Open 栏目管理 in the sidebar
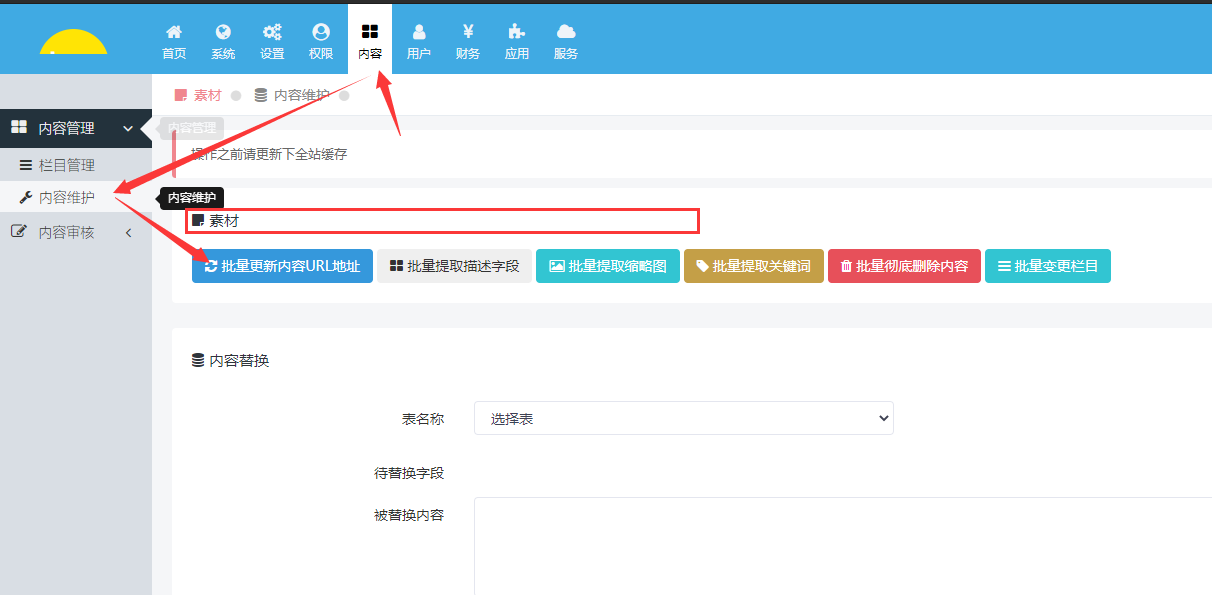Screen dimensions: 1212x595 coord(66,165)
